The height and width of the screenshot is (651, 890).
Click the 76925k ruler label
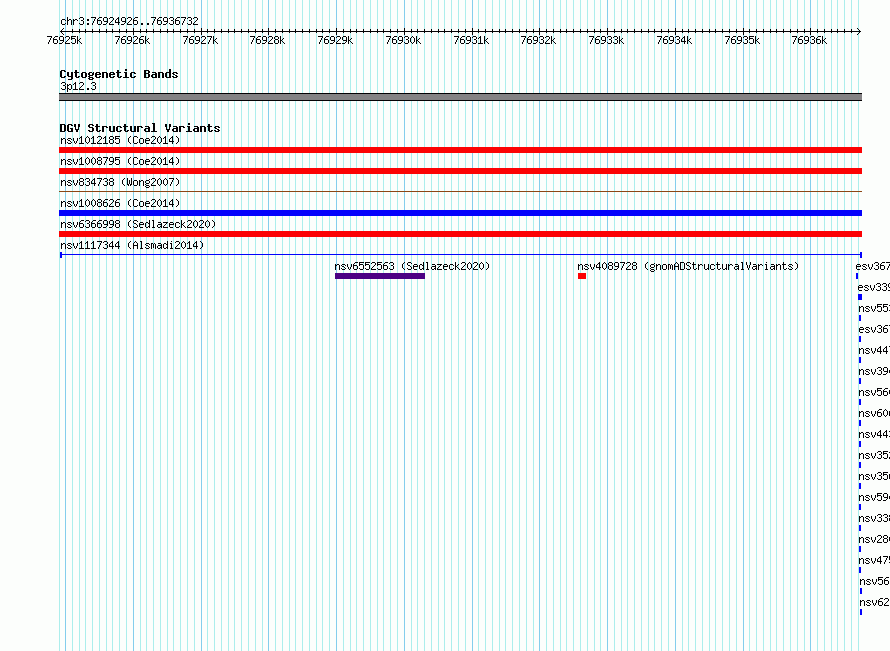[x=64, y=40]
